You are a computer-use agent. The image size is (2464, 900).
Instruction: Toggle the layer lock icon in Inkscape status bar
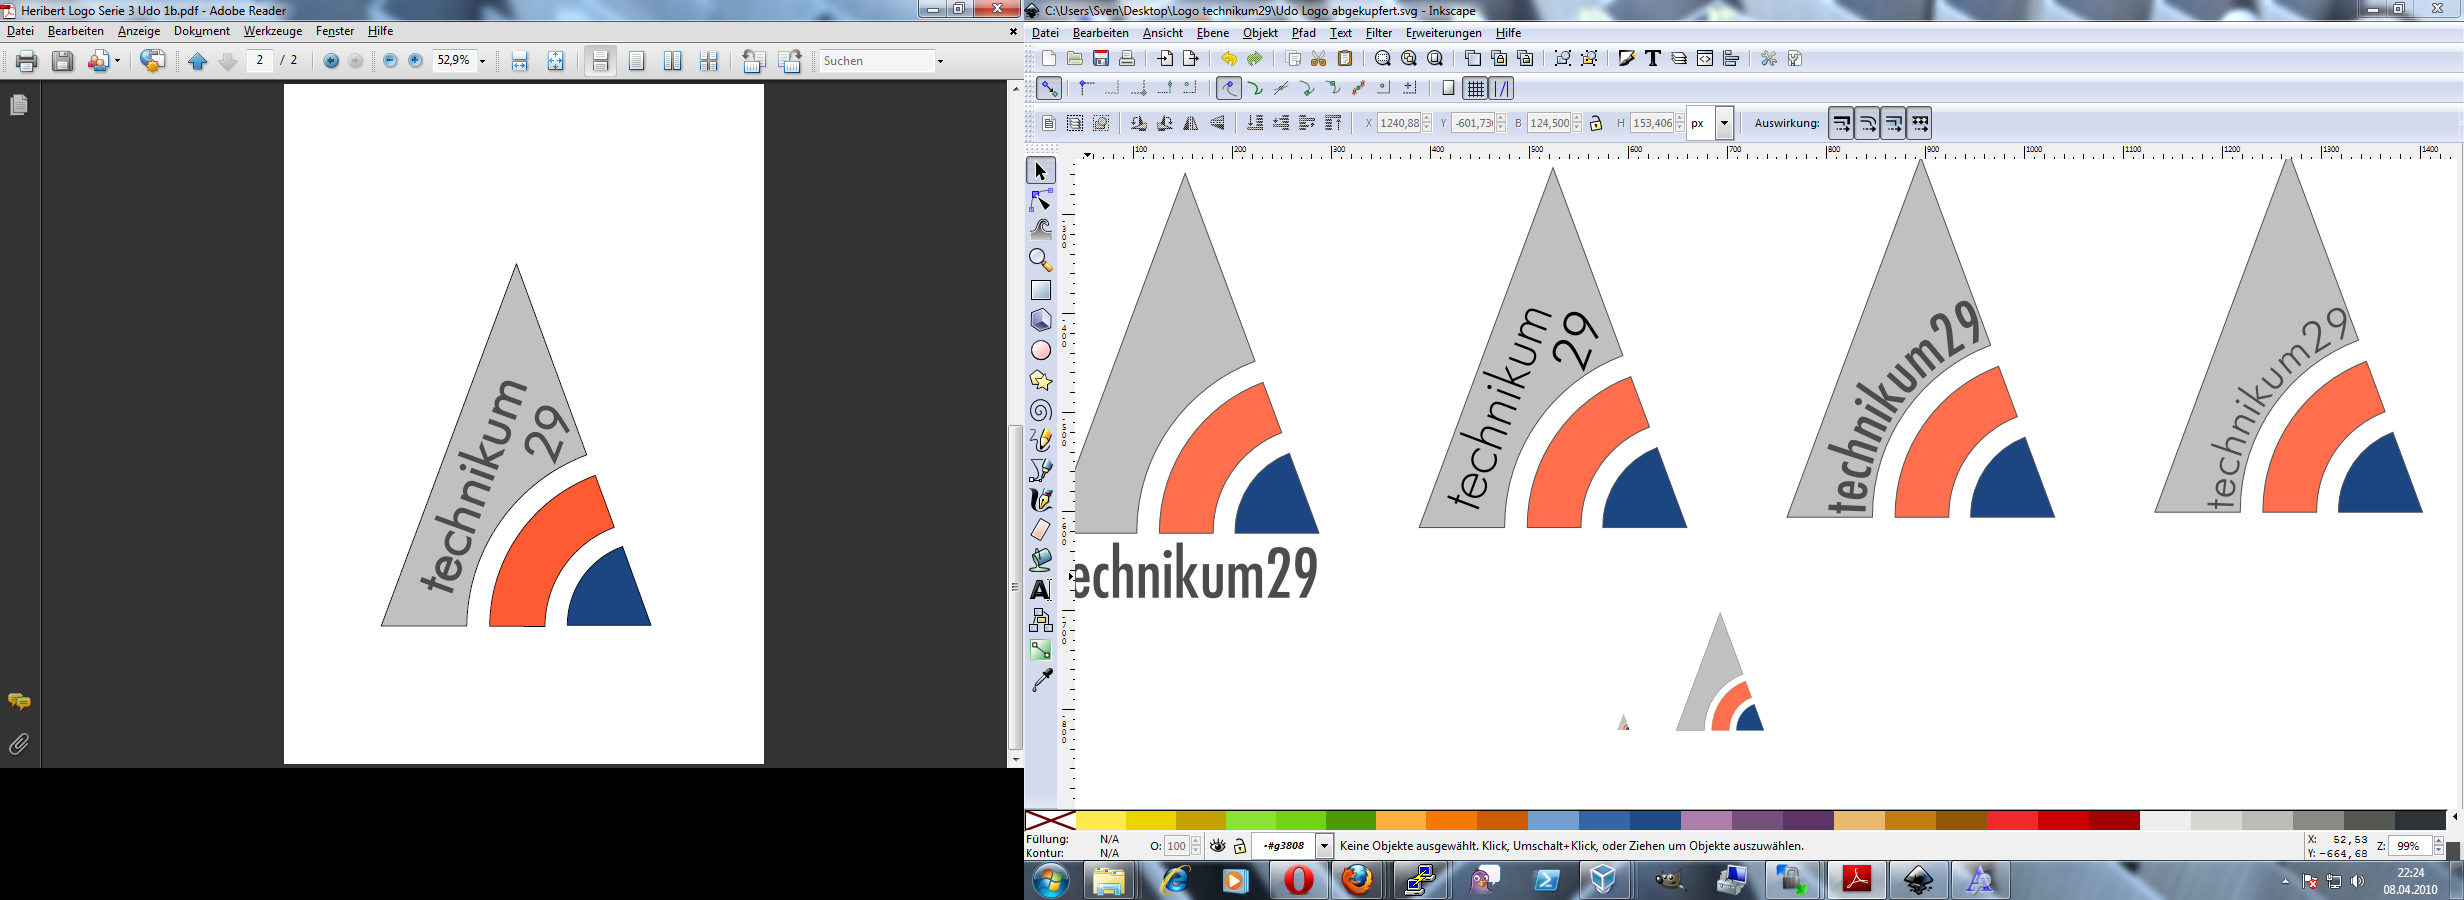pos(1240,846)
